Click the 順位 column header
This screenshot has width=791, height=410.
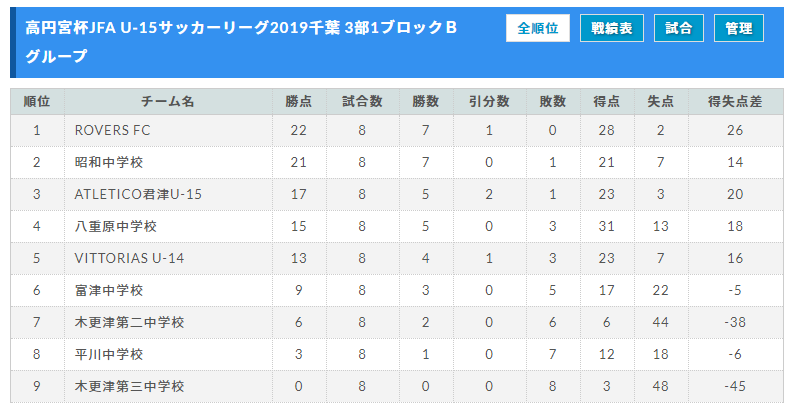click(37, 101)
